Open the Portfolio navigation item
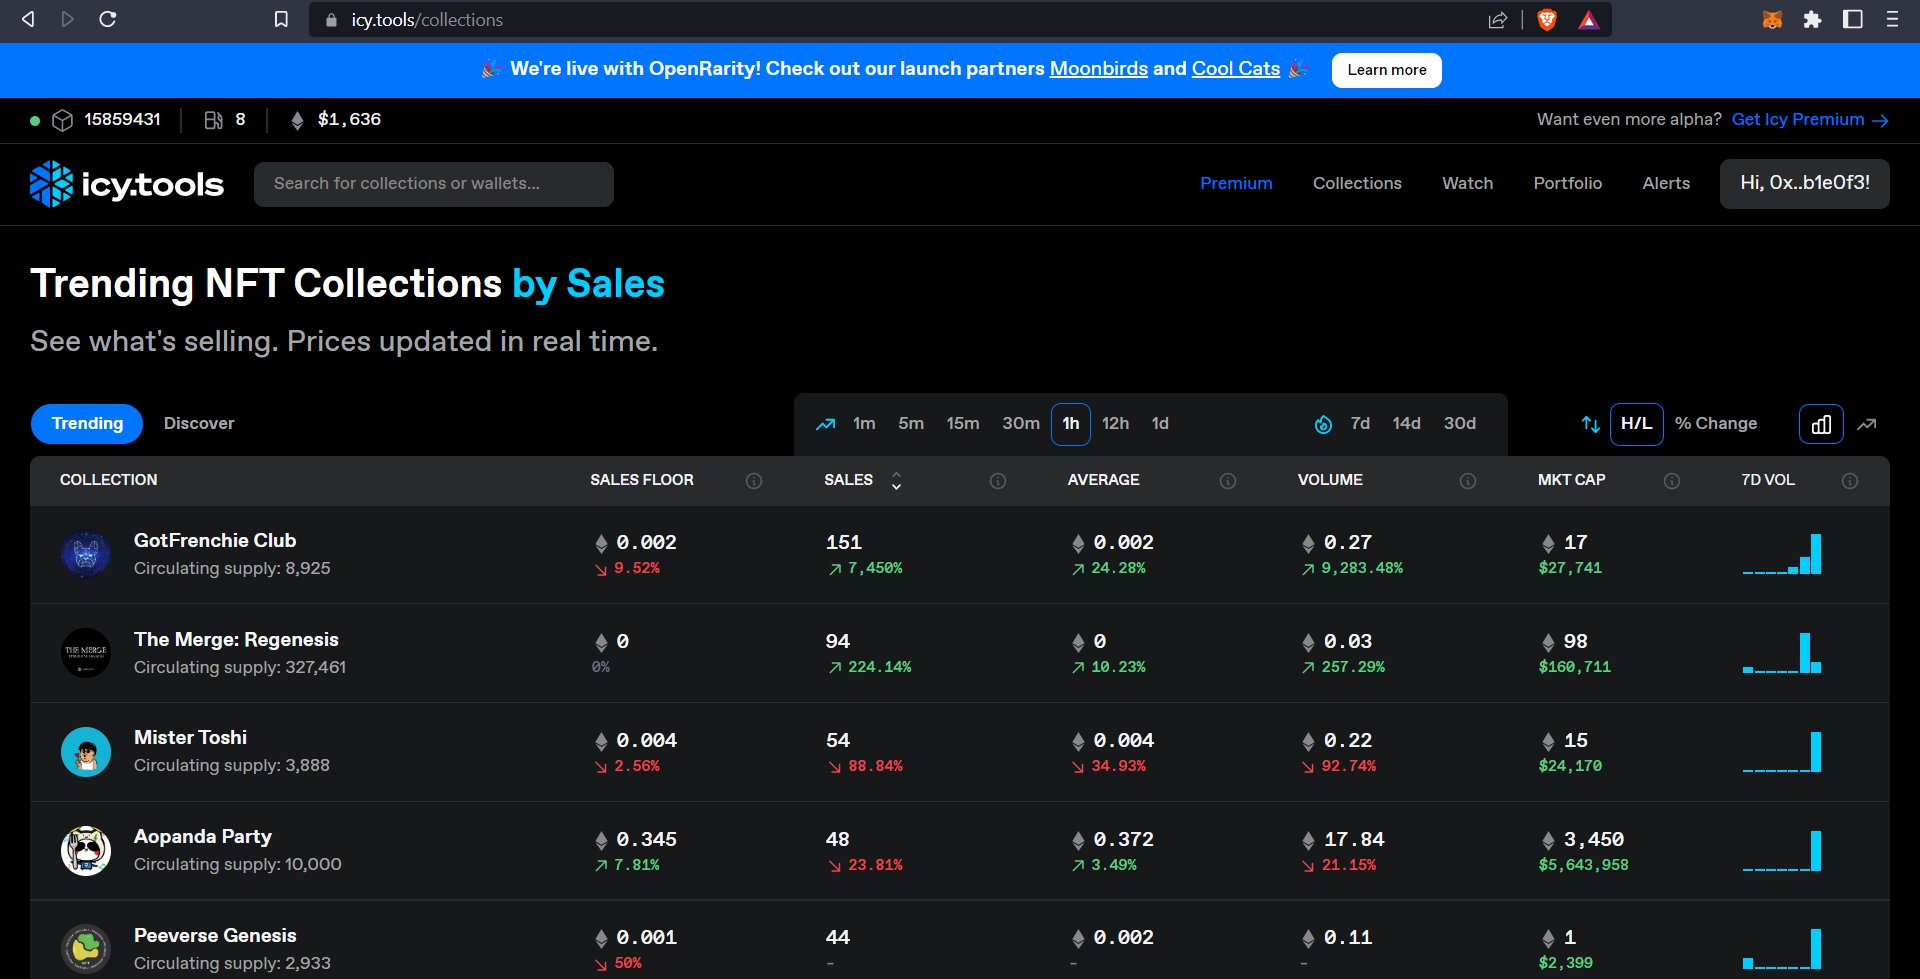The width and height of the screenshot is (1920, 979). pyautogui.click(x=1567, y=184)
